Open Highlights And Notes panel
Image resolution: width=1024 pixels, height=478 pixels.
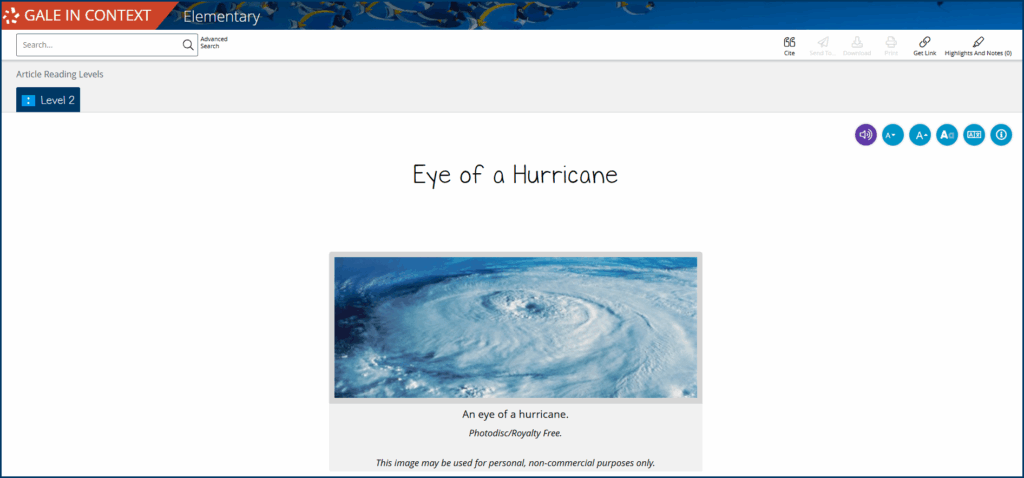tap(978, 43)
